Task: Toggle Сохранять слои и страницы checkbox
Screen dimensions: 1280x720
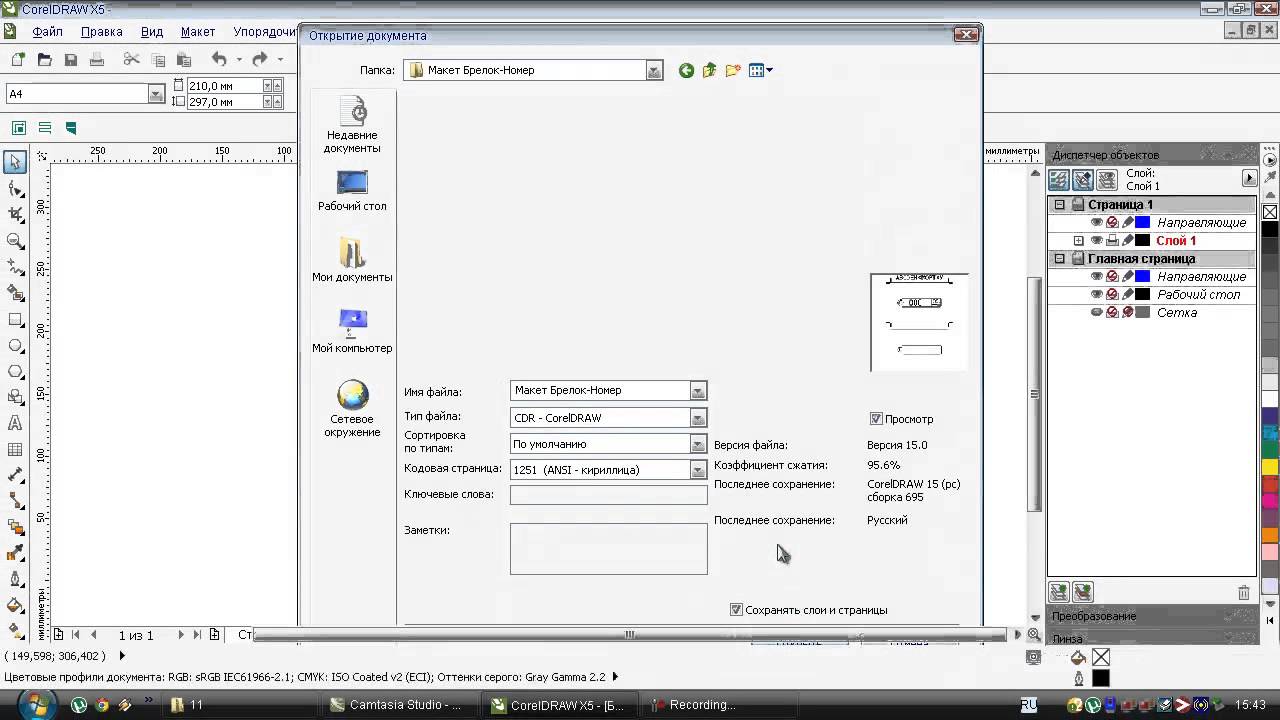Action: click(736, 609)
